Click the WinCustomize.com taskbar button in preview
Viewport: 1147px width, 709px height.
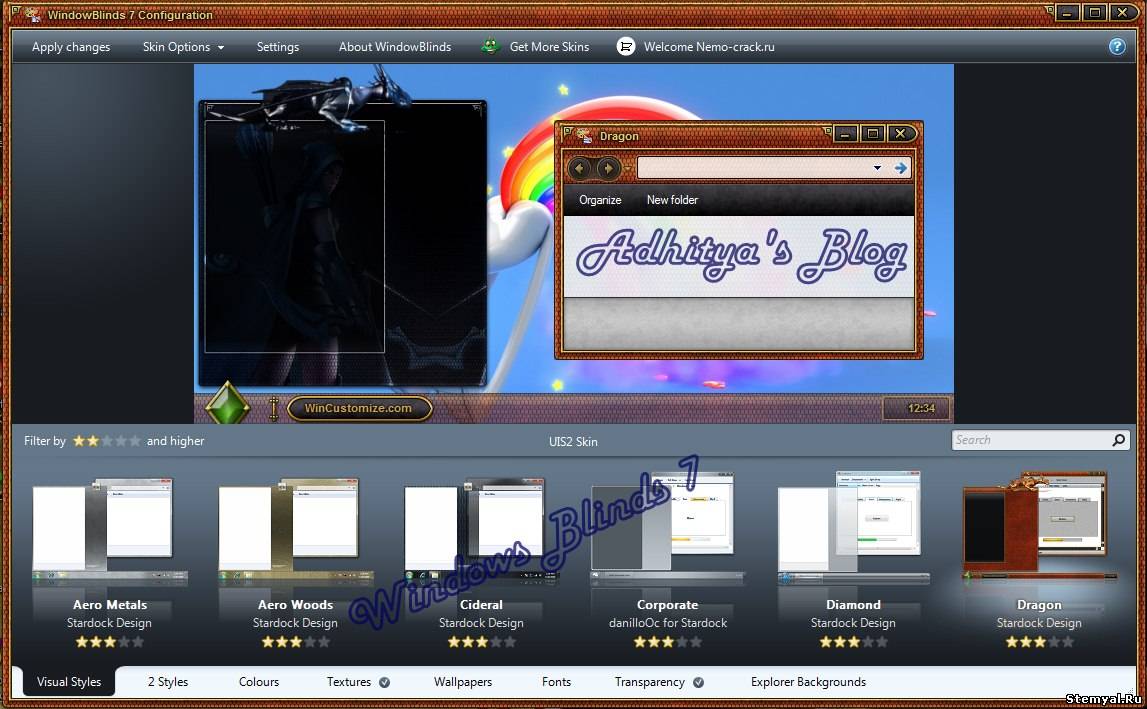(359, 408)
